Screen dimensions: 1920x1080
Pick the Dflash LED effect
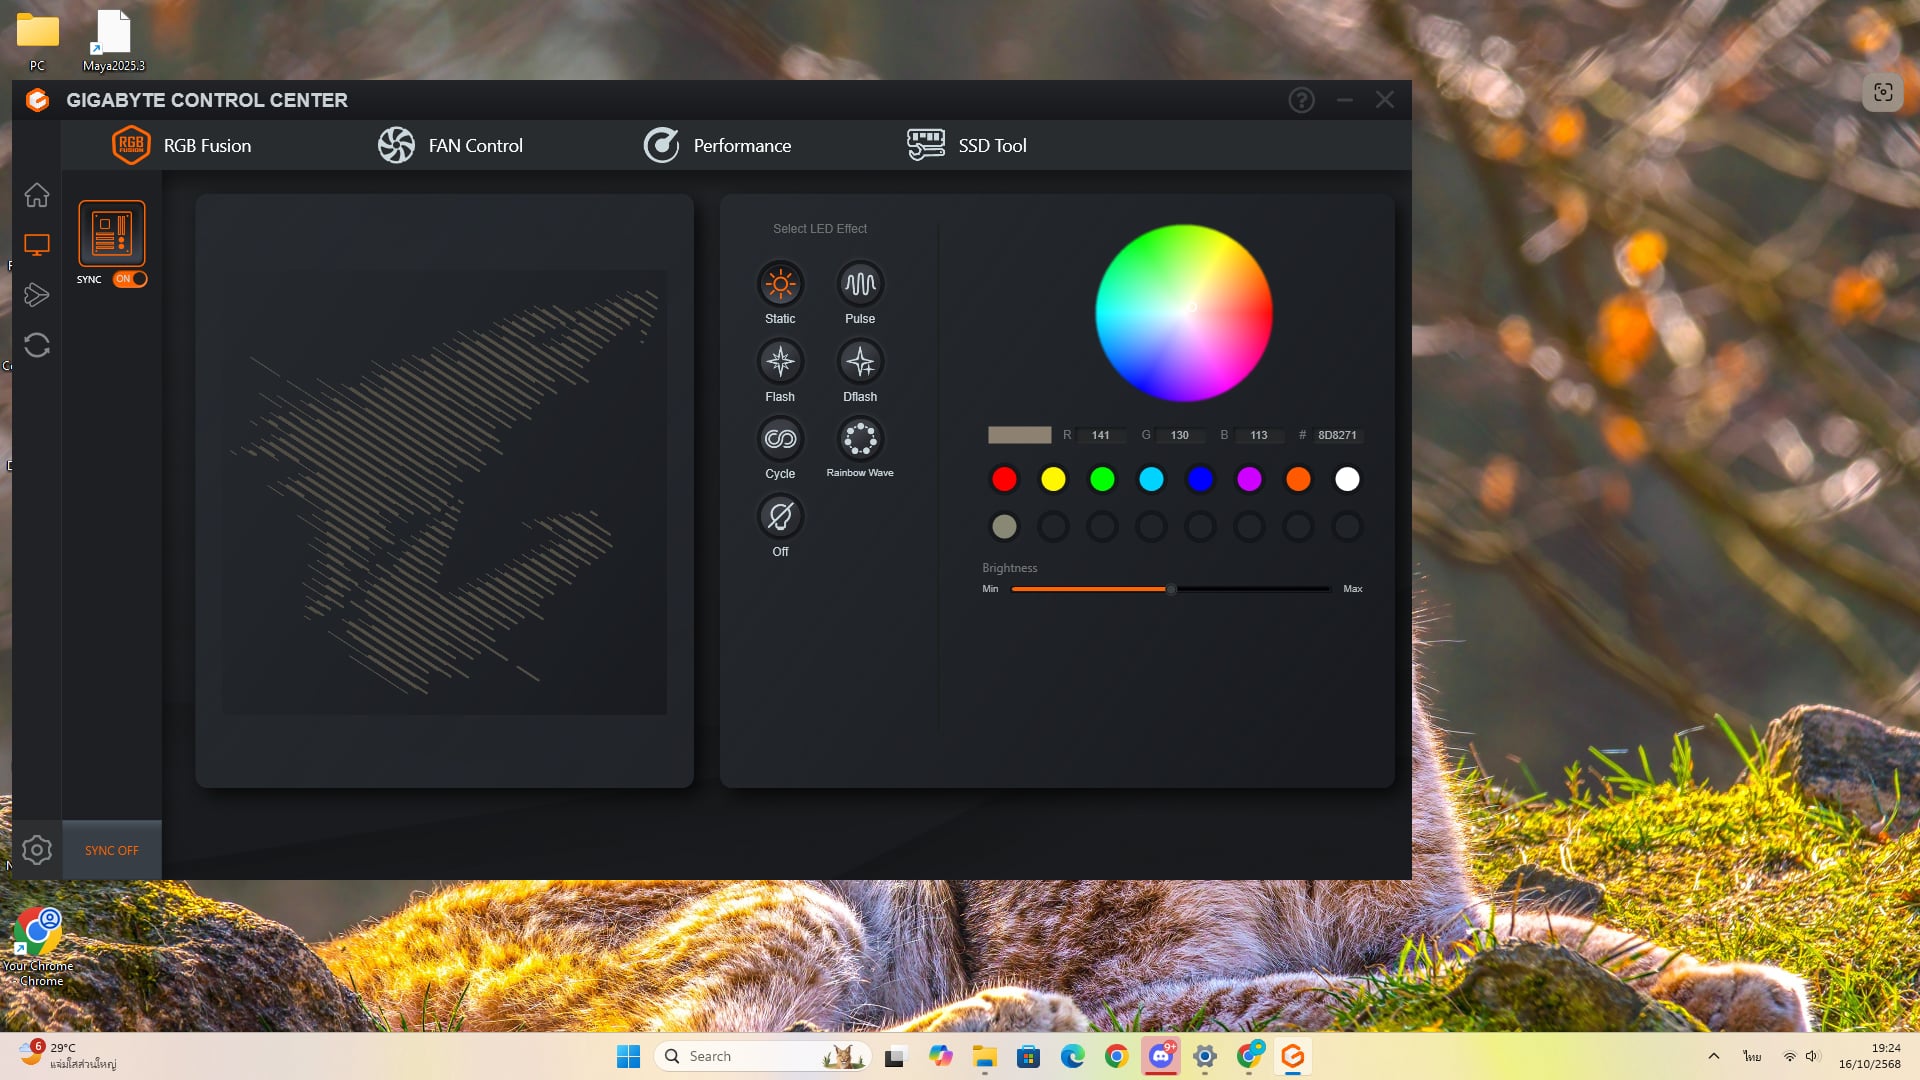tap(860, 362)
